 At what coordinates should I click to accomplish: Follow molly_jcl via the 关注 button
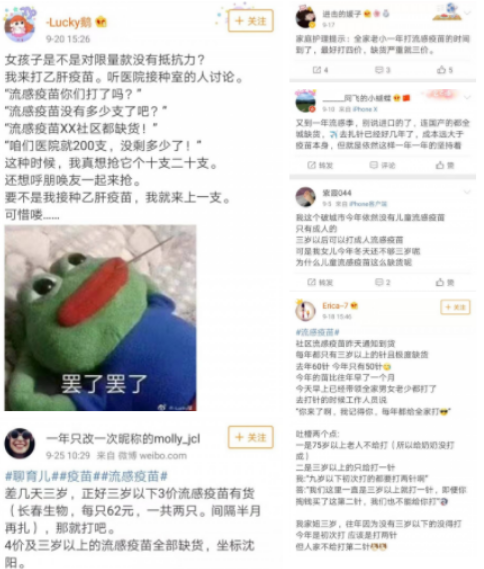tap(250, 437)
